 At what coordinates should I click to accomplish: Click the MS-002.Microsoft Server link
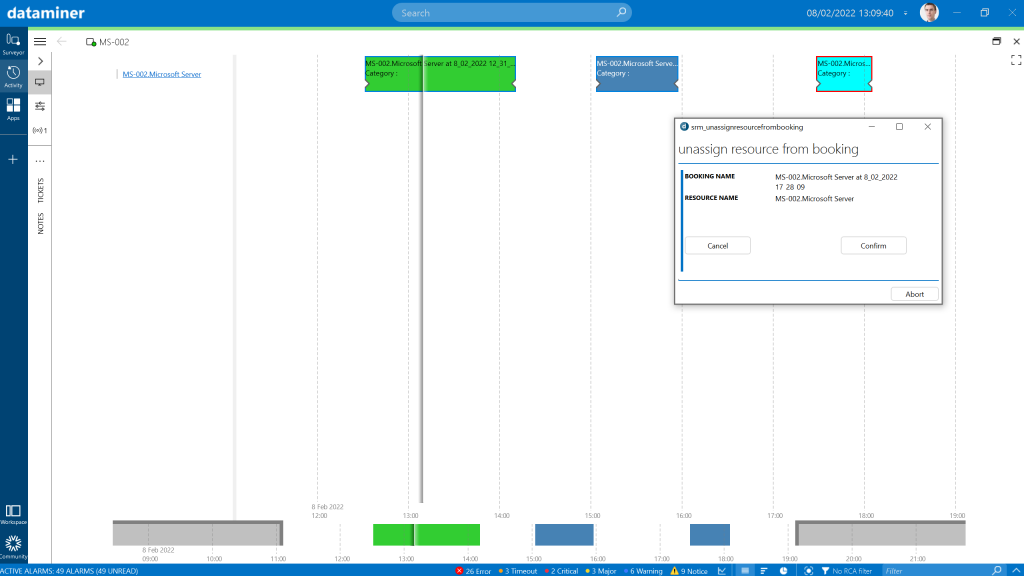(x=162, y=74)
